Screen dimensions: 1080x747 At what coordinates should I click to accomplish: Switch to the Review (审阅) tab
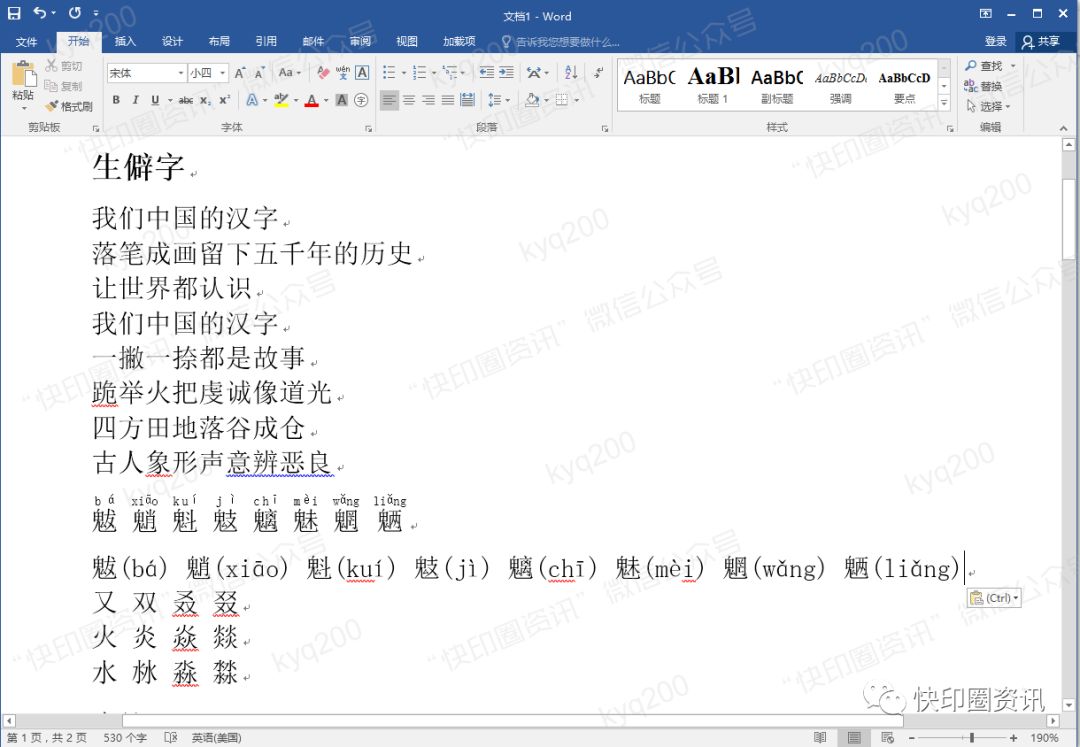[360, 41]
